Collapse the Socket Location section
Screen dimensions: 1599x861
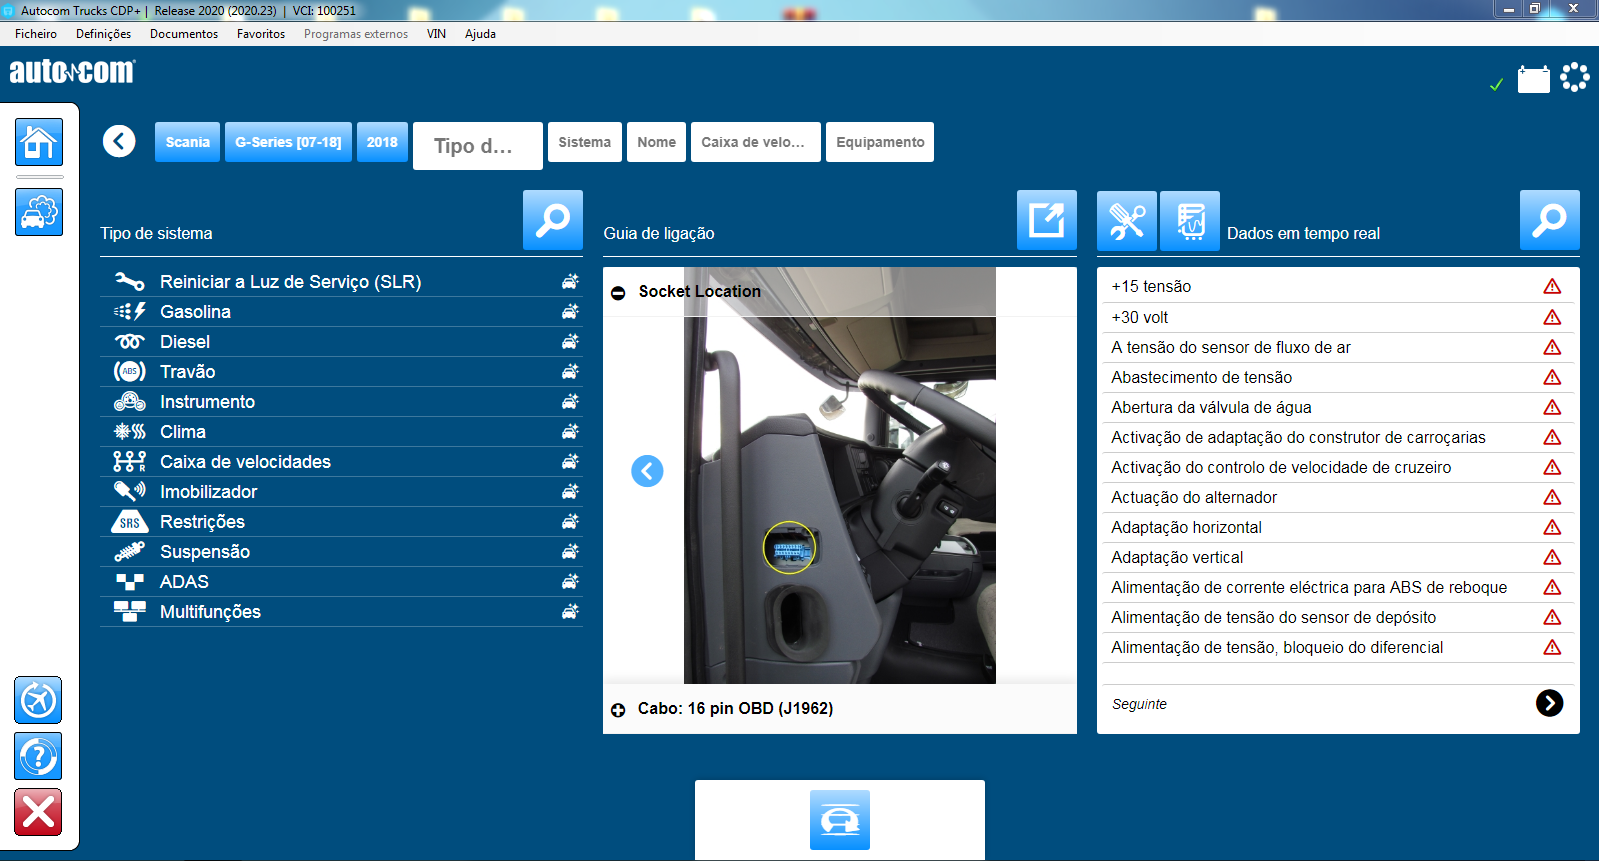[618, 292]
